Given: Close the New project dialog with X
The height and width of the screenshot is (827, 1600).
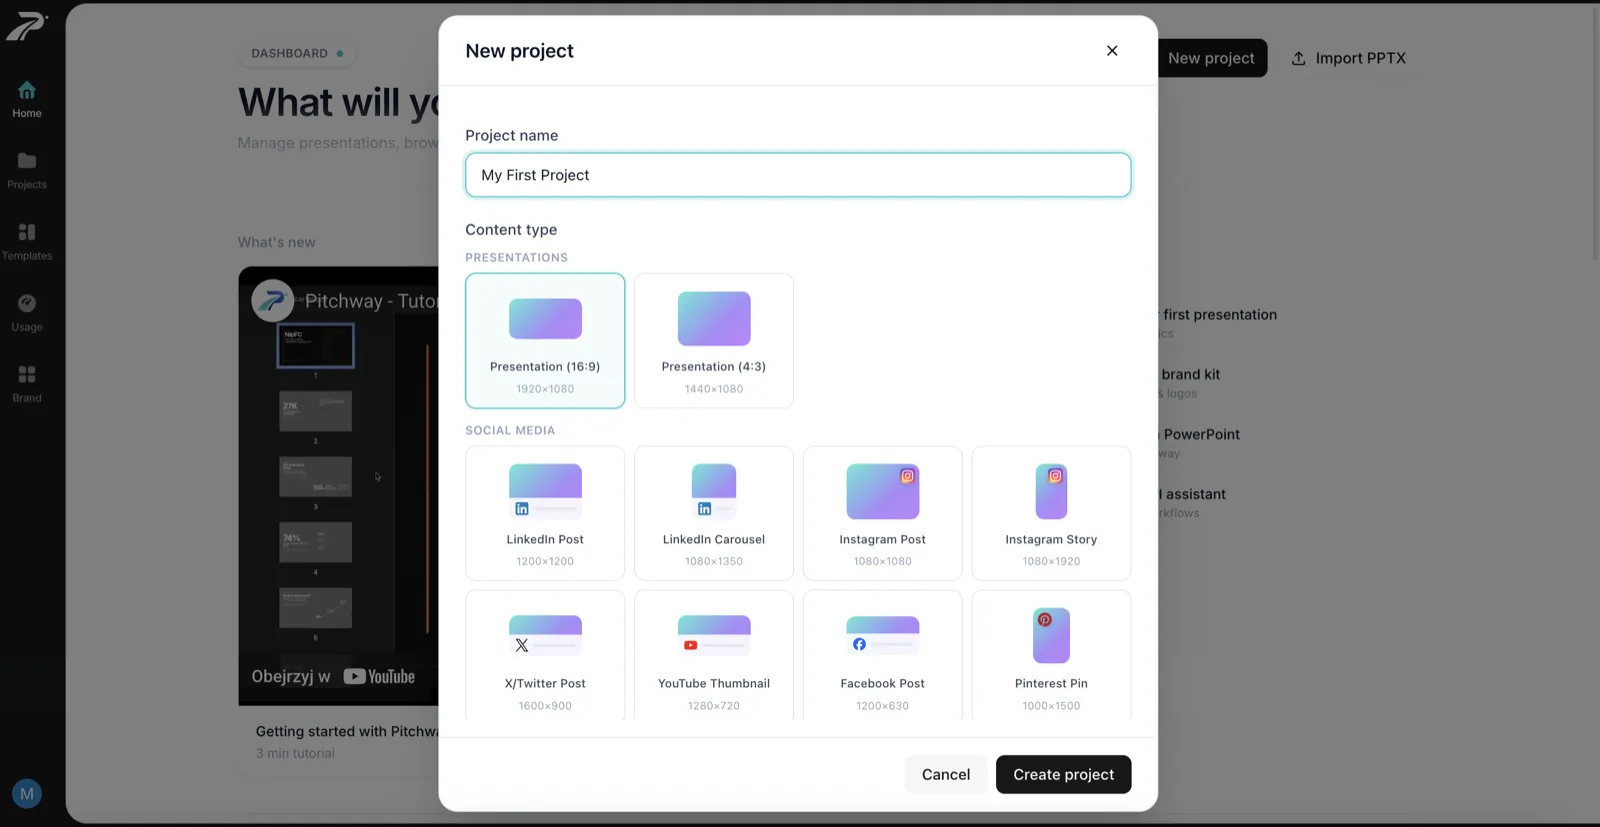Looking at the screenshot, I should [x=1112, y=51].
